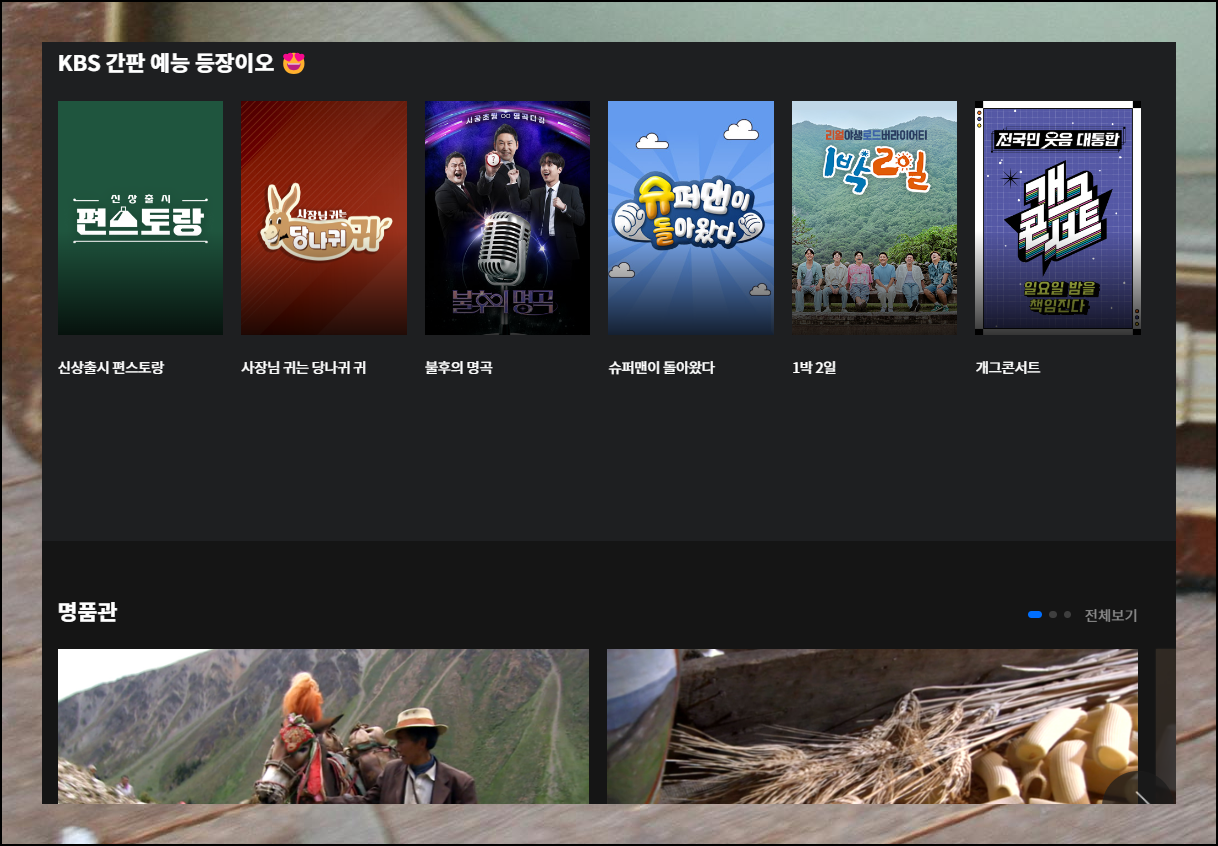The width and height of the screenshot is (1218, 846).
Task: Open the 명품관 video with wheat and pasta
Action: click(x=872, y=727)
